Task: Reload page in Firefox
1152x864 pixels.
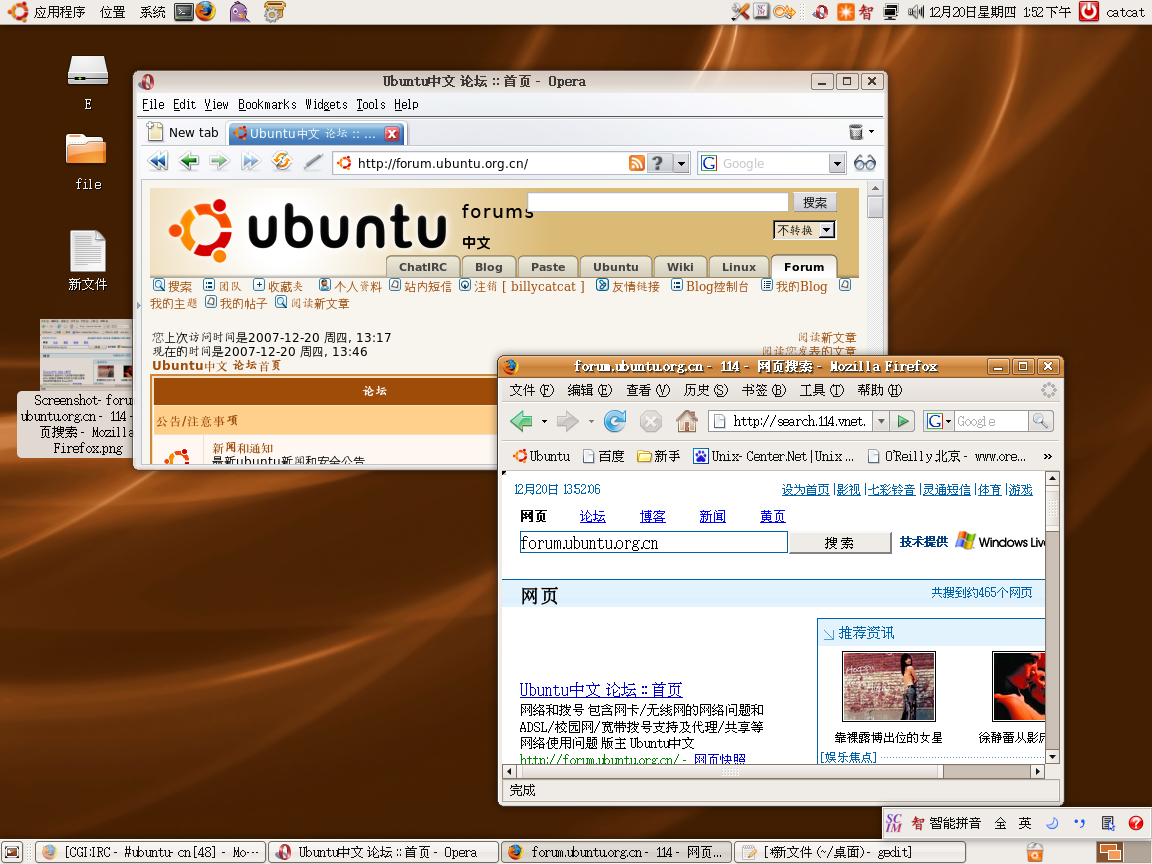Action: [615, 421]
